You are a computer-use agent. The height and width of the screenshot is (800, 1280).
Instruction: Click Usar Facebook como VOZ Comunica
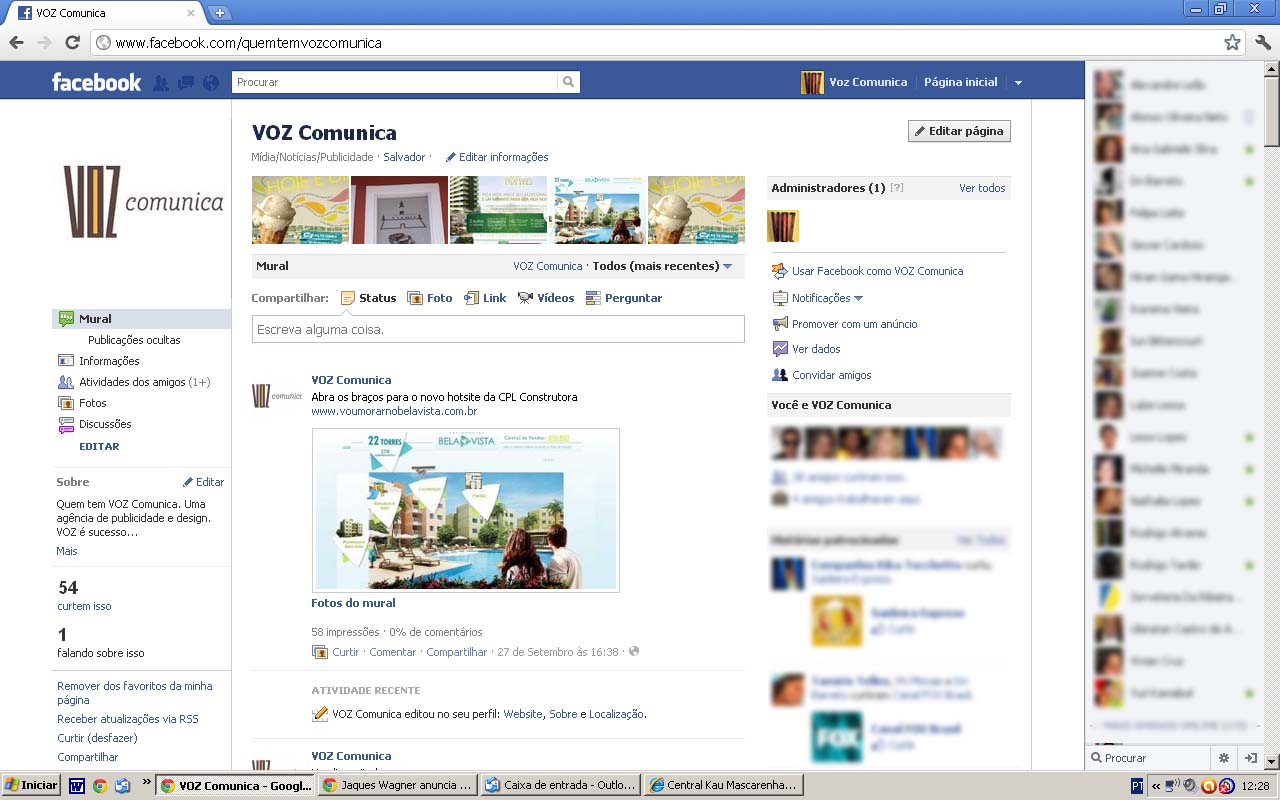tap(877, 271)
